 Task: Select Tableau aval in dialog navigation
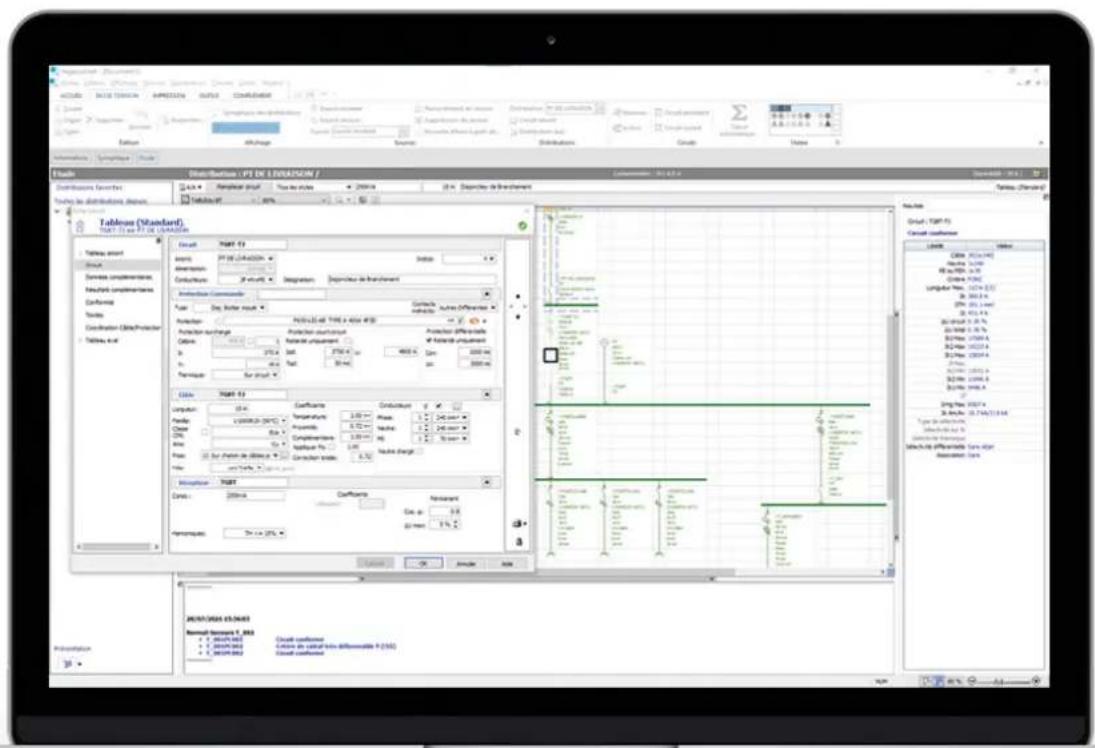pyautogui.click(x=102, y=339)
